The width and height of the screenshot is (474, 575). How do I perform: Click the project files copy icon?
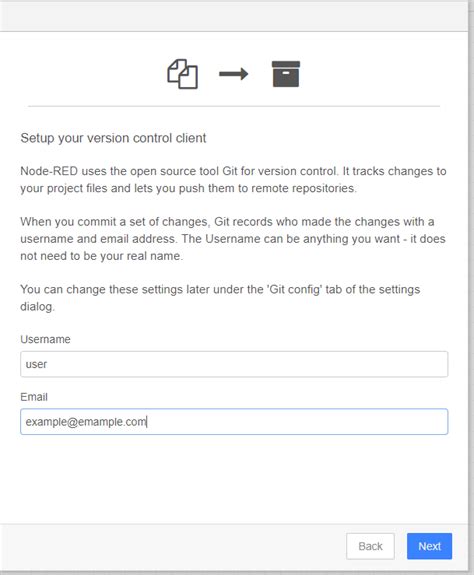pos(183,74)
